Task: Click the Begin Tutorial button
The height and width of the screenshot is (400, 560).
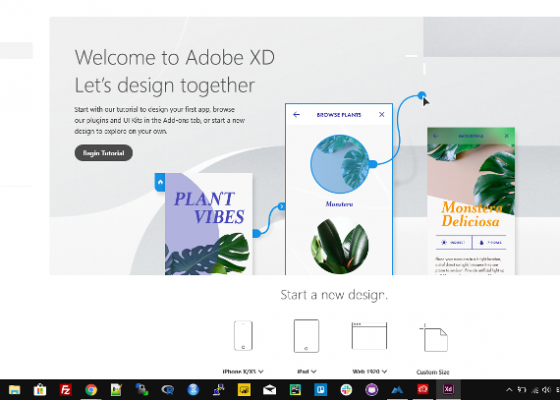Action: (x=104, y=153)
